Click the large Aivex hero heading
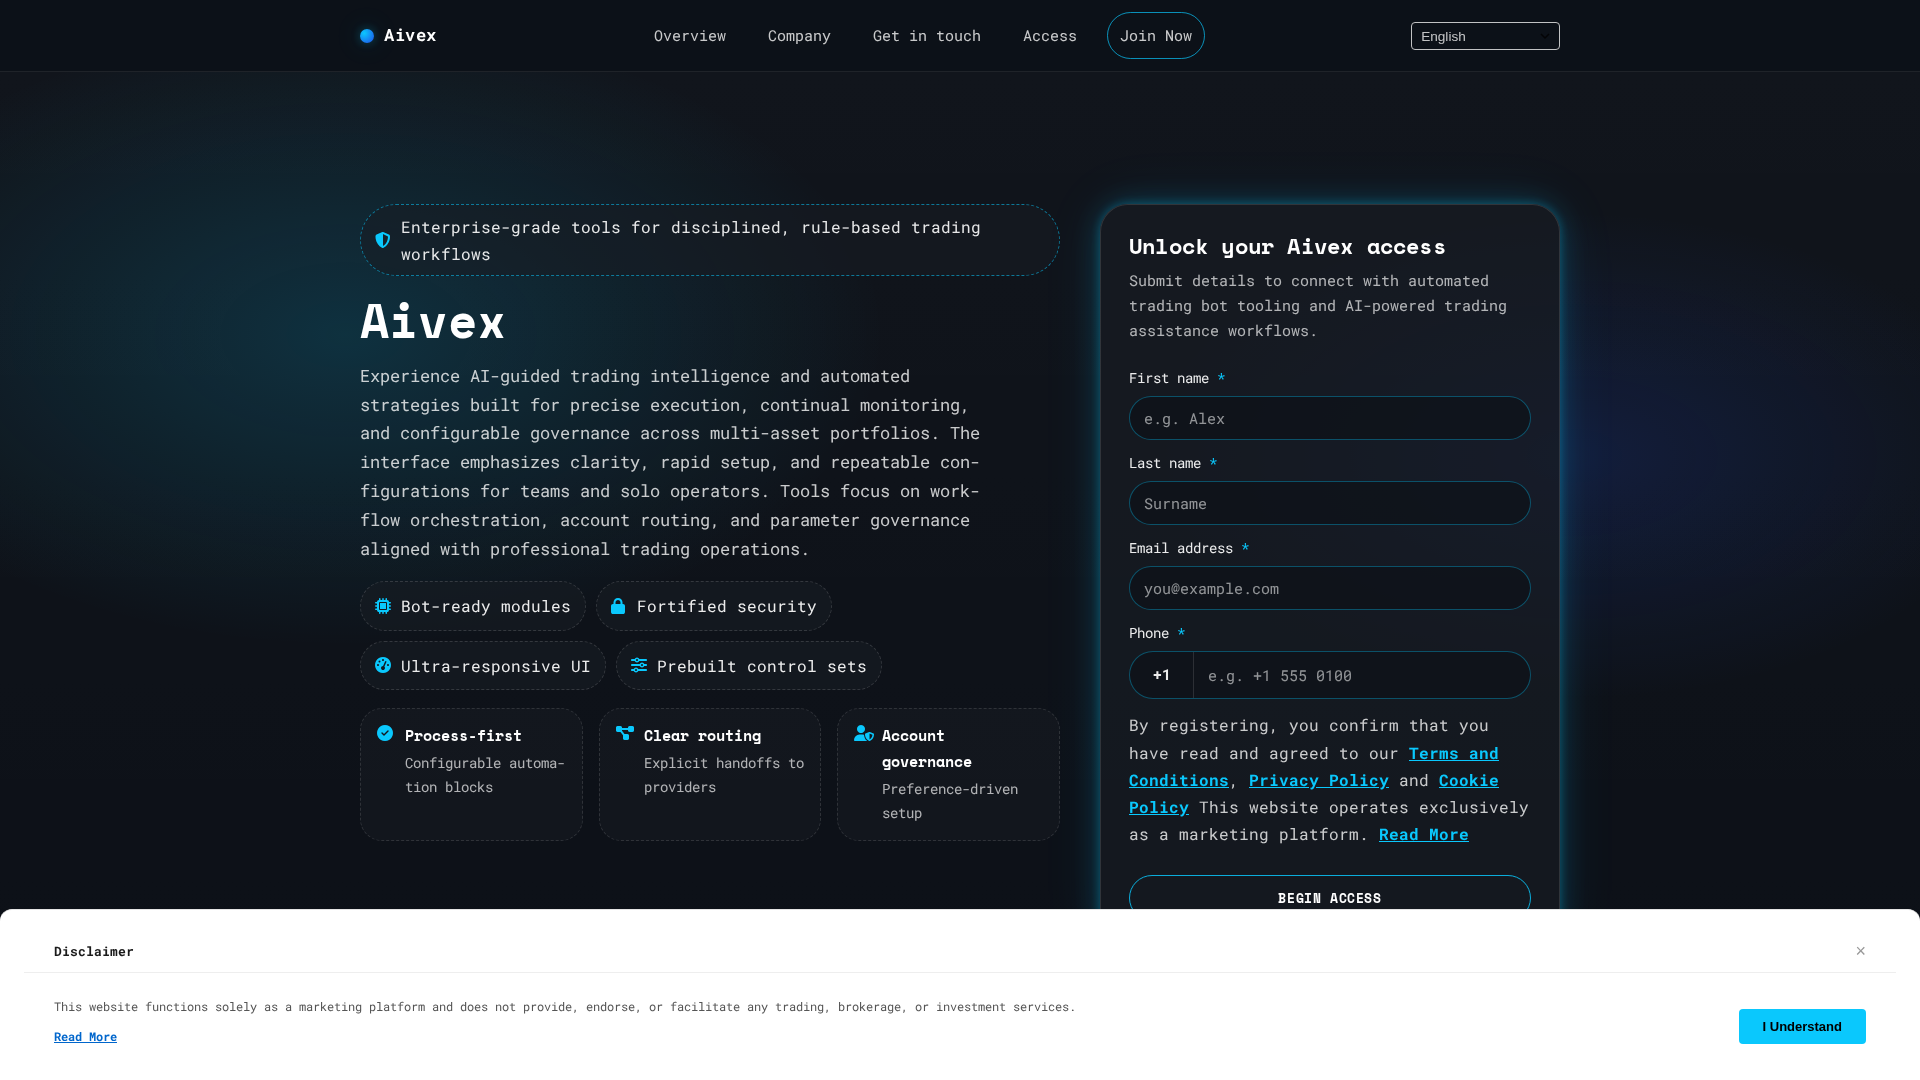The height and width of the screenshot is (1080, 1920). (432, 322)
